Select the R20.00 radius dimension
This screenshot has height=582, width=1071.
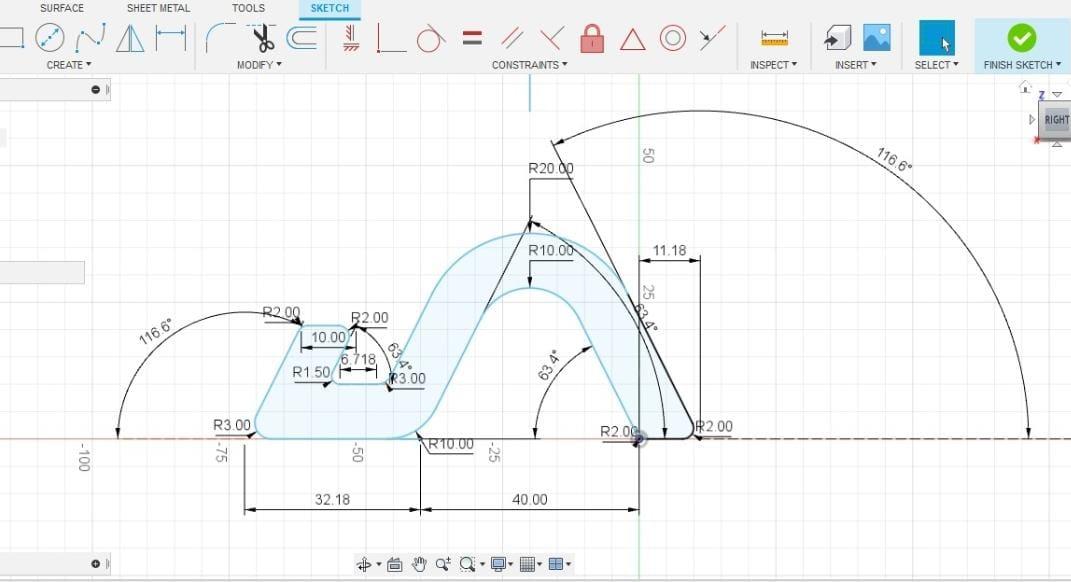[551, 168]
